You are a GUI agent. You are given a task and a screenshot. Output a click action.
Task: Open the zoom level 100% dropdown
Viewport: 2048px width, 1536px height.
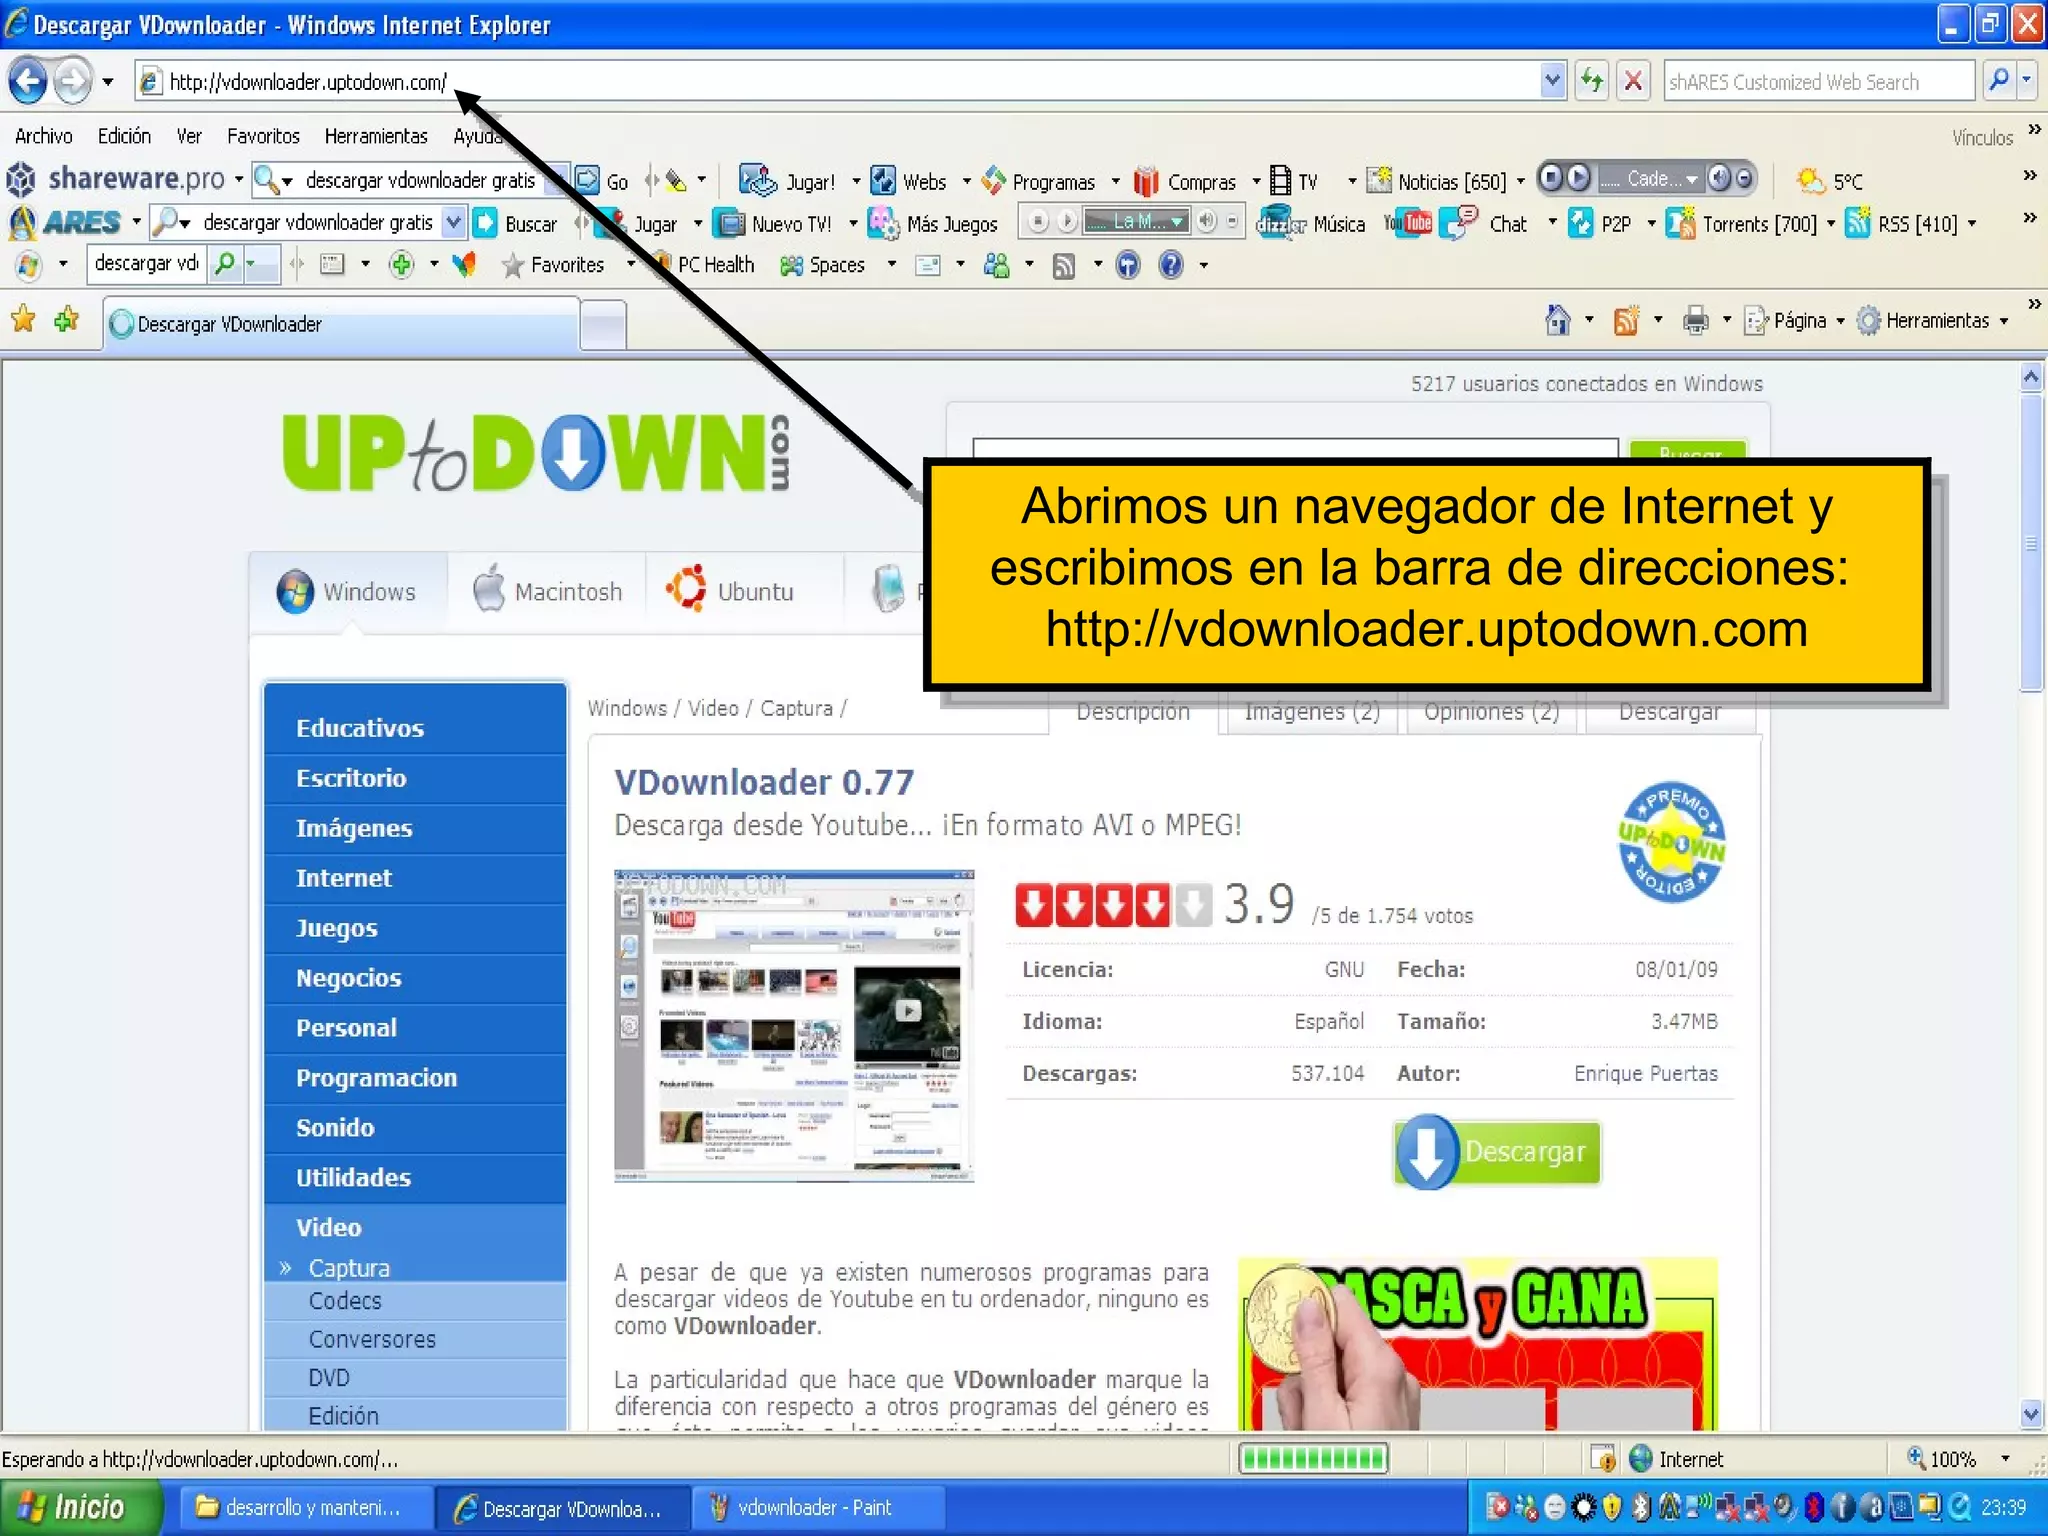[2004, 1459]
